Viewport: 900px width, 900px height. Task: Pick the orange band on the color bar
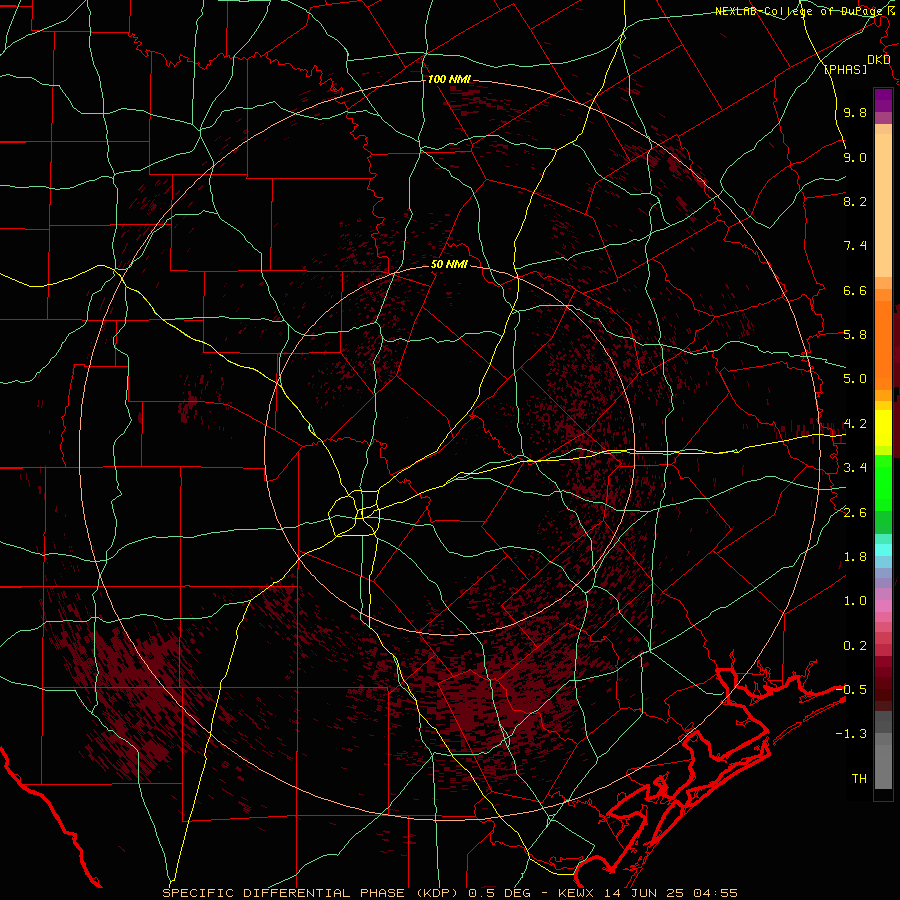coord(883,344)
